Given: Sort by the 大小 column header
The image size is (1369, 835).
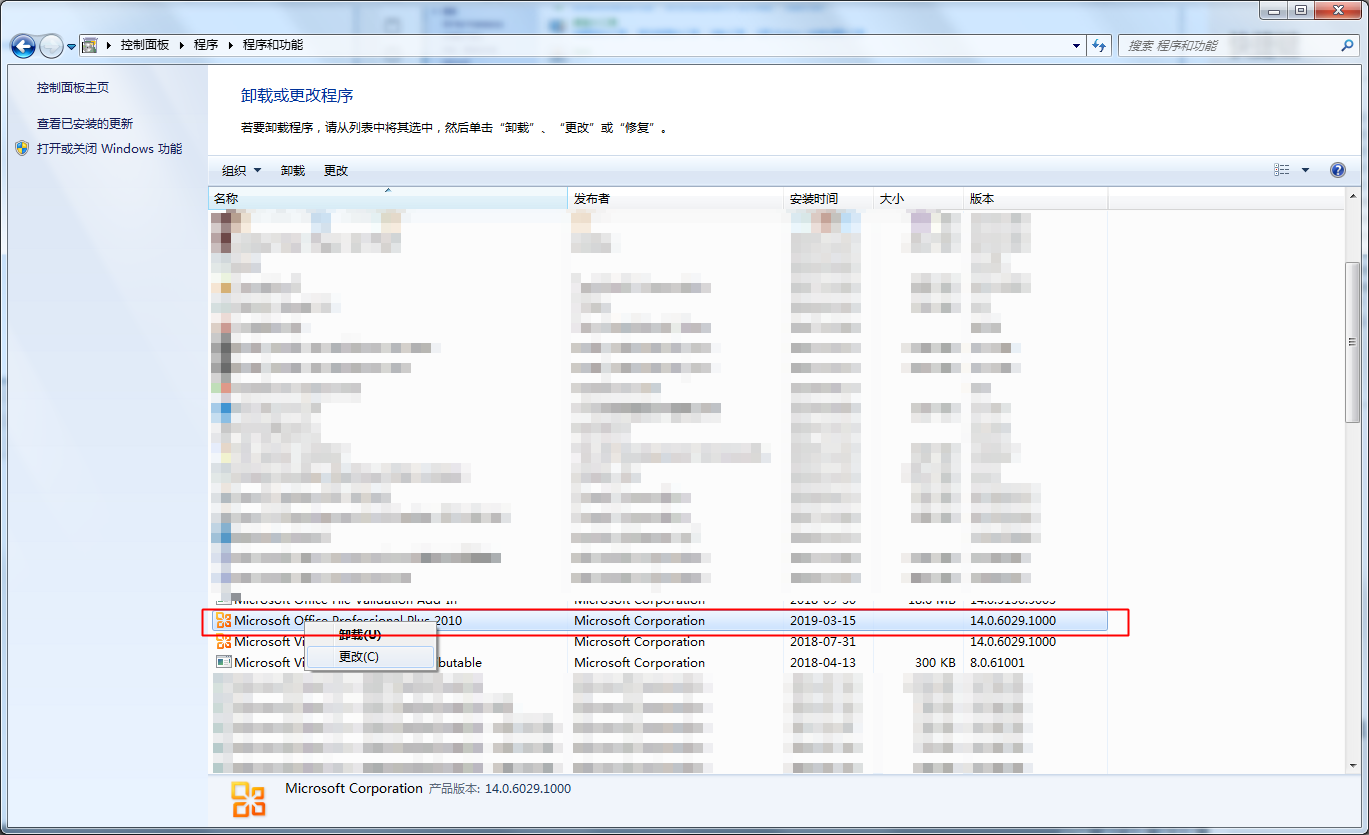Looking at the screenshot, I should 918,199.
